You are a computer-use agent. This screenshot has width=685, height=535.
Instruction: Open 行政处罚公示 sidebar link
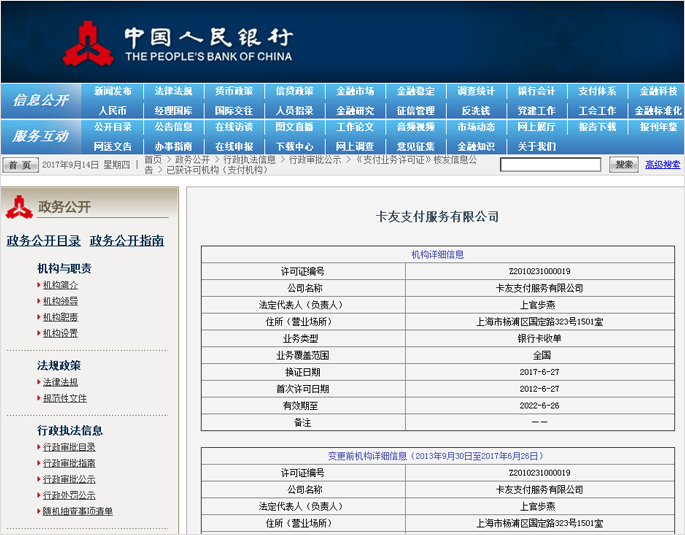(69, 496)
